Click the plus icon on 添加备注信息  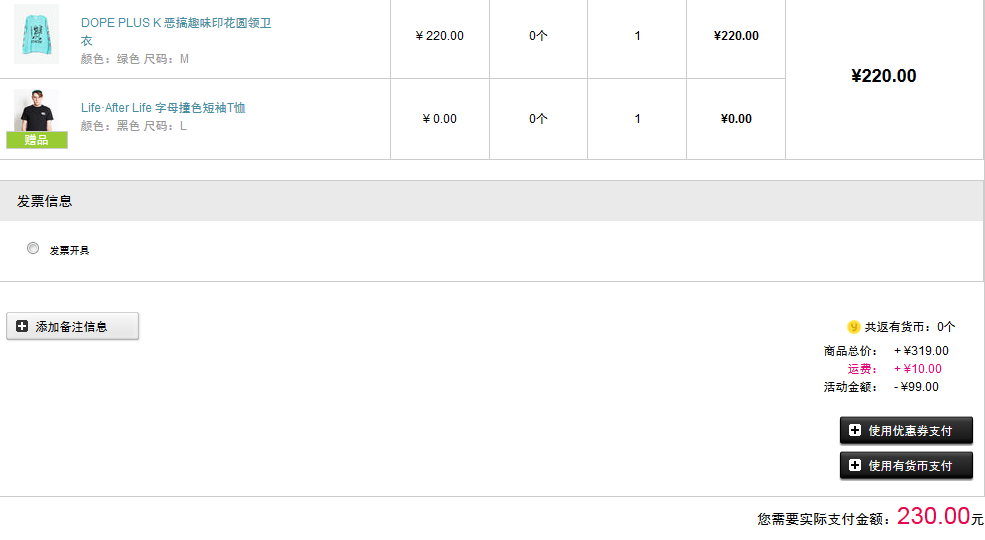click(x=22, y=326)
